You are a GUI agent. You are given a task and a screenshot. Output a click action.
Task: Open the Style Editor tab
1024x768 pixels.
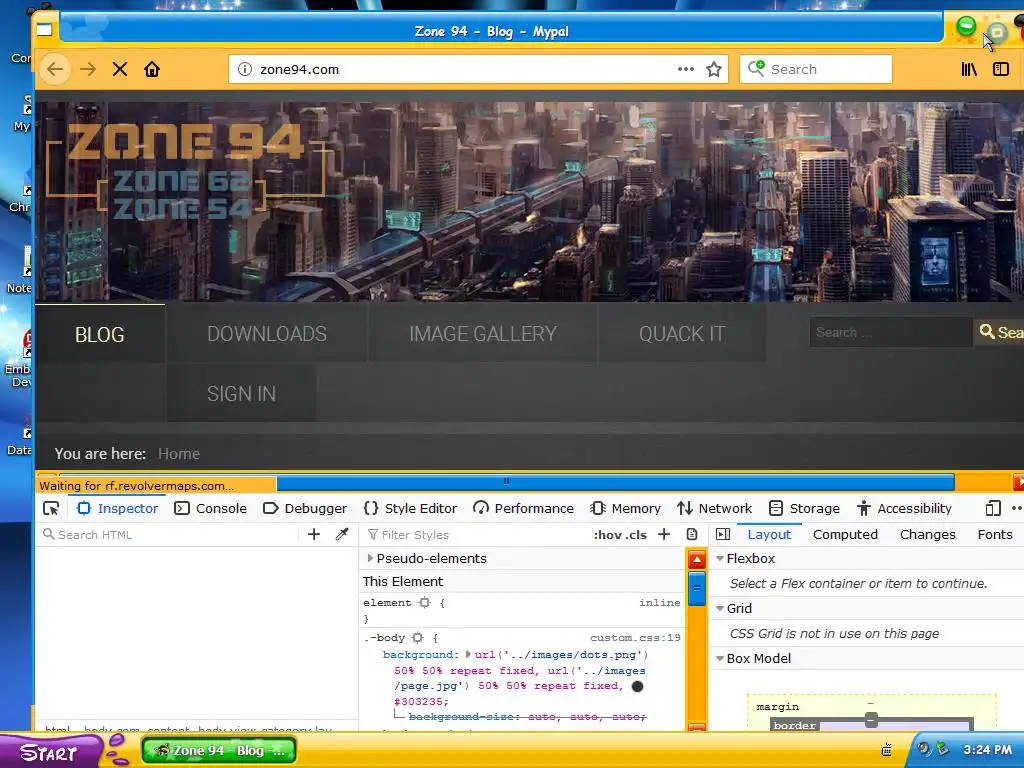point(409,508)
